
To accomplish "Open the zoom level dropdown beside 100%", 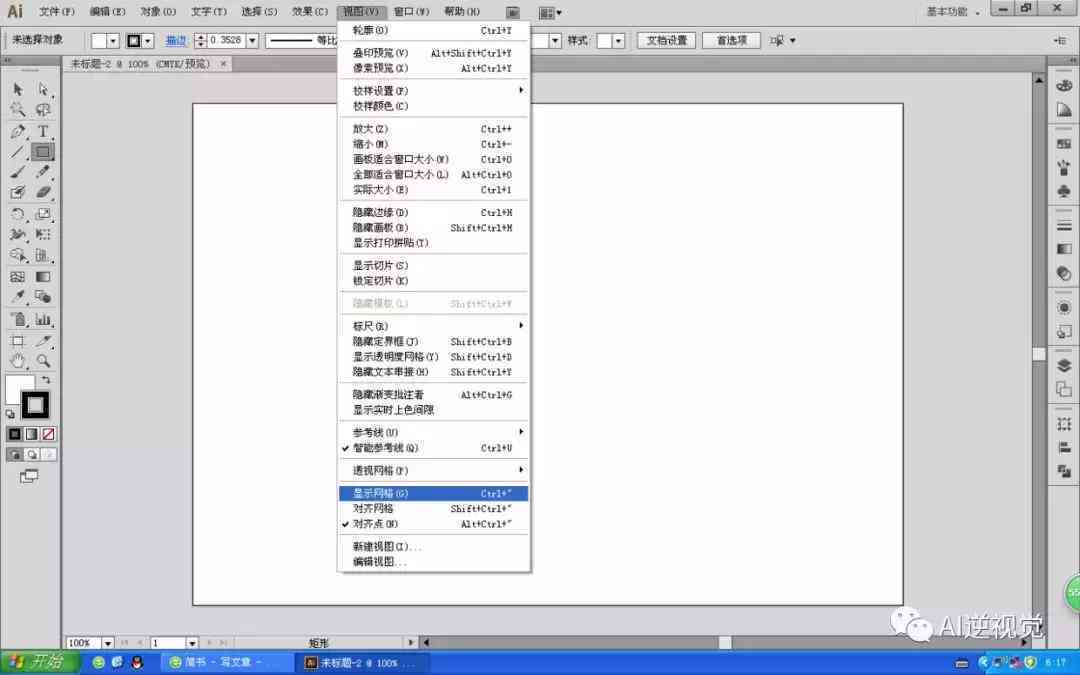I will [107, 643].
